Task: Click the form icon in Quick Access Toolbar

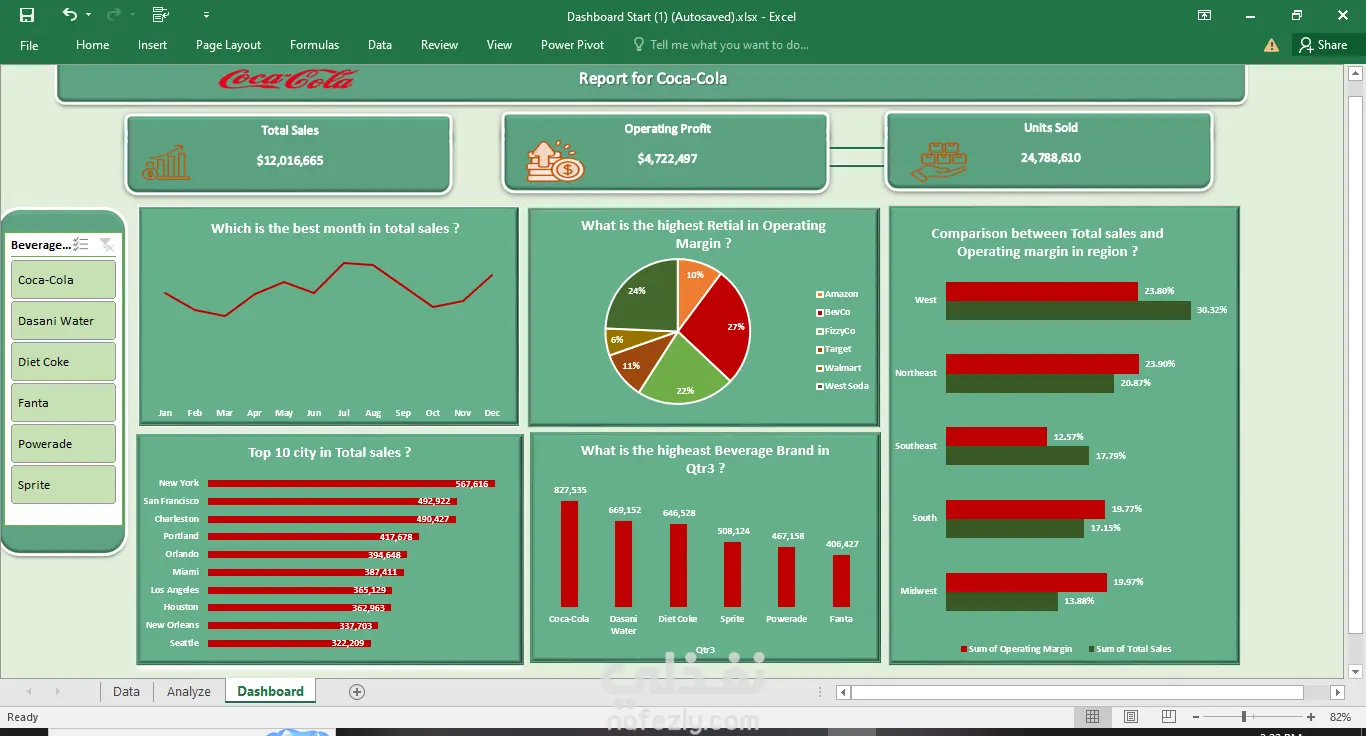Action: point(160,15)
